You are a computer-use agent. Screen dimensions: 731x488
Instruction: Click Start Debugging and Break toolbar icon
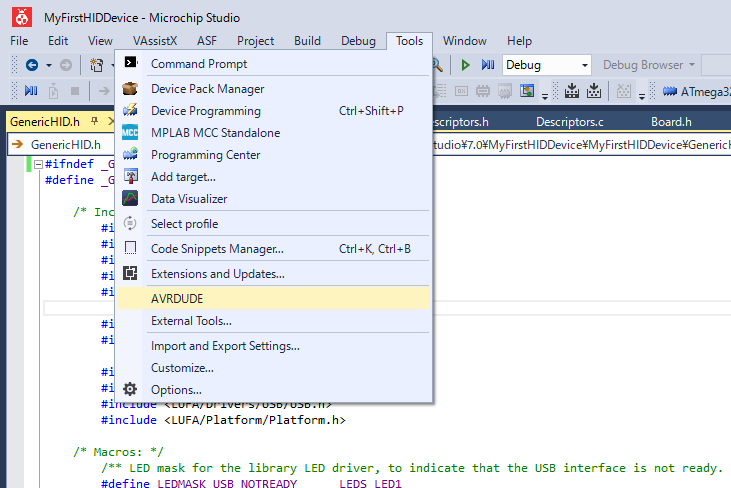(x=31, y=90)
